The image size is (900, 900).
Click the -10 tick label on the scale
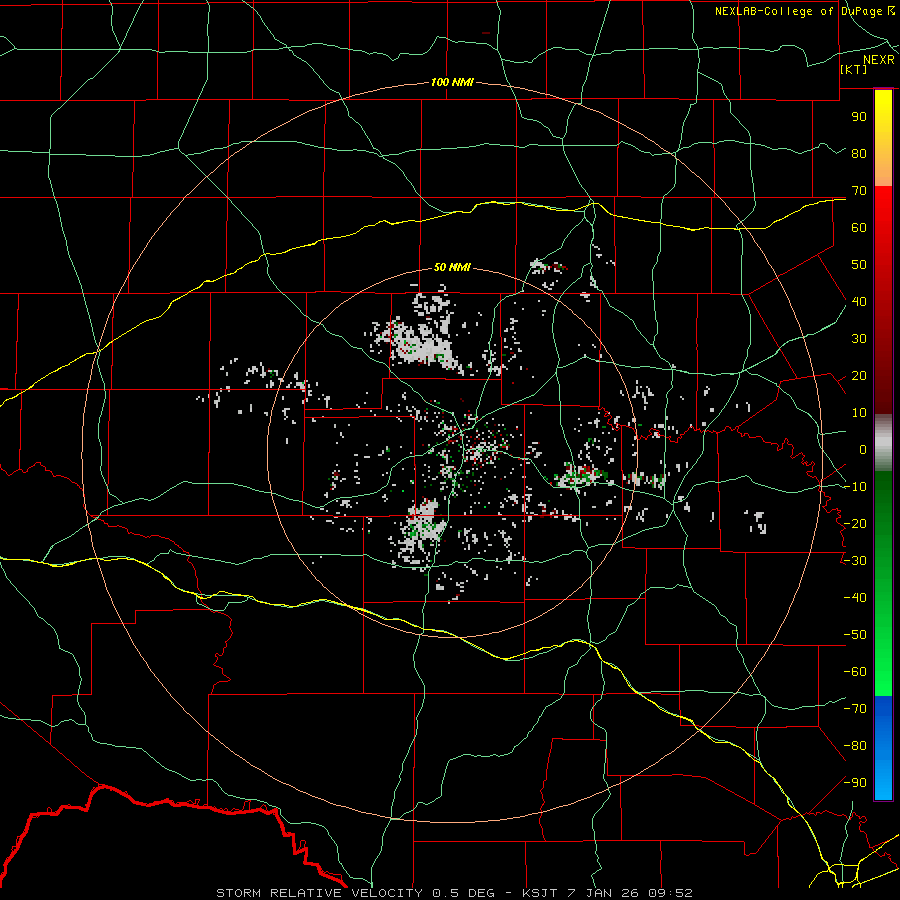point(855,487)
